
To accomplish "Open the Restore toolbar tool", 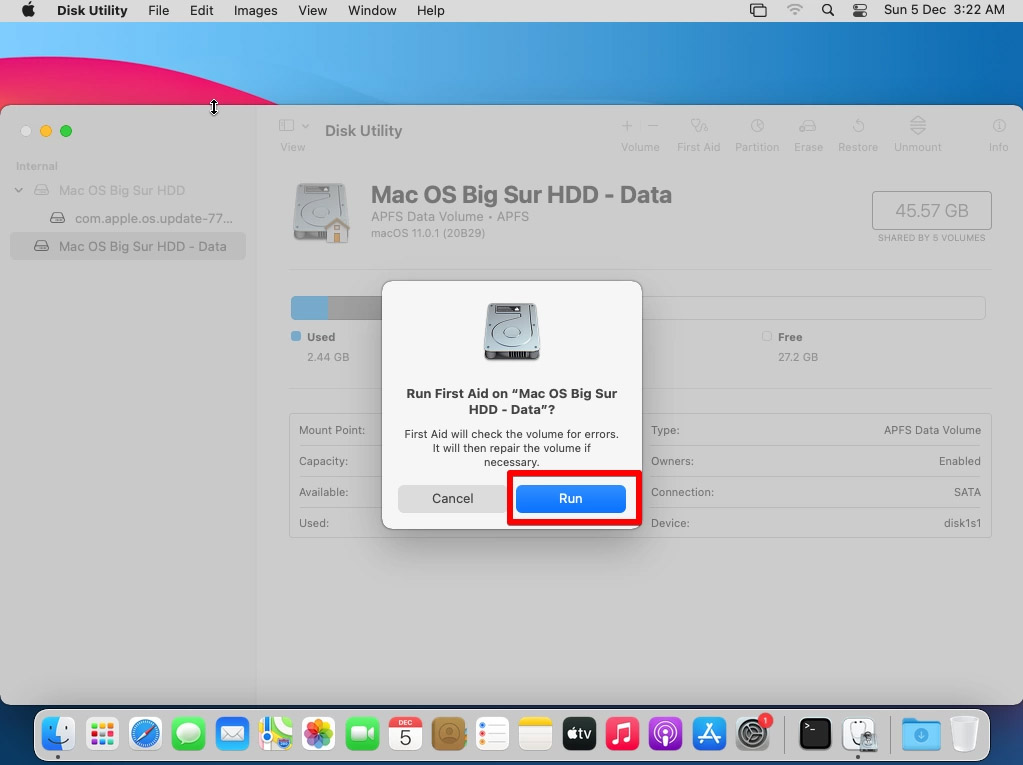I will 858,134.
